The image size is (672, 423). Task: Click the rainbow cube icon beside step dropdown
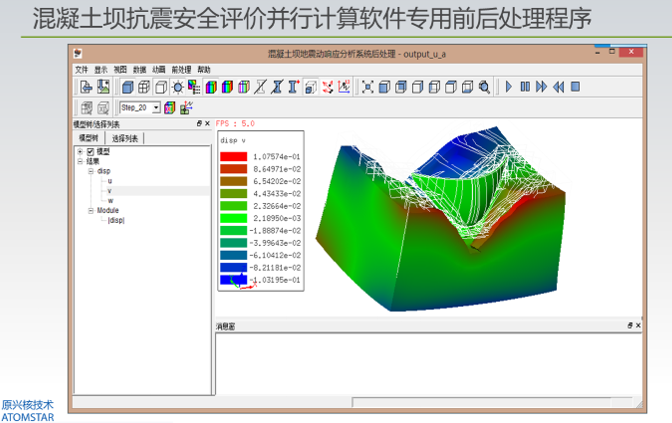[x=170, y=108]
